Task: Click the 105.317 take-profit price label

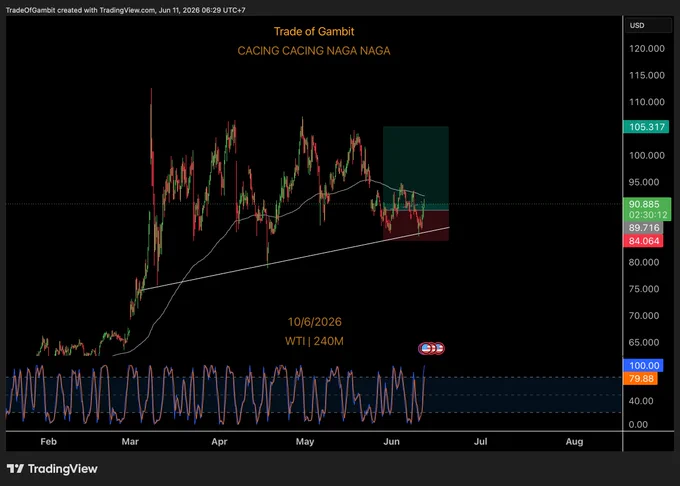Action: (646, 127)
